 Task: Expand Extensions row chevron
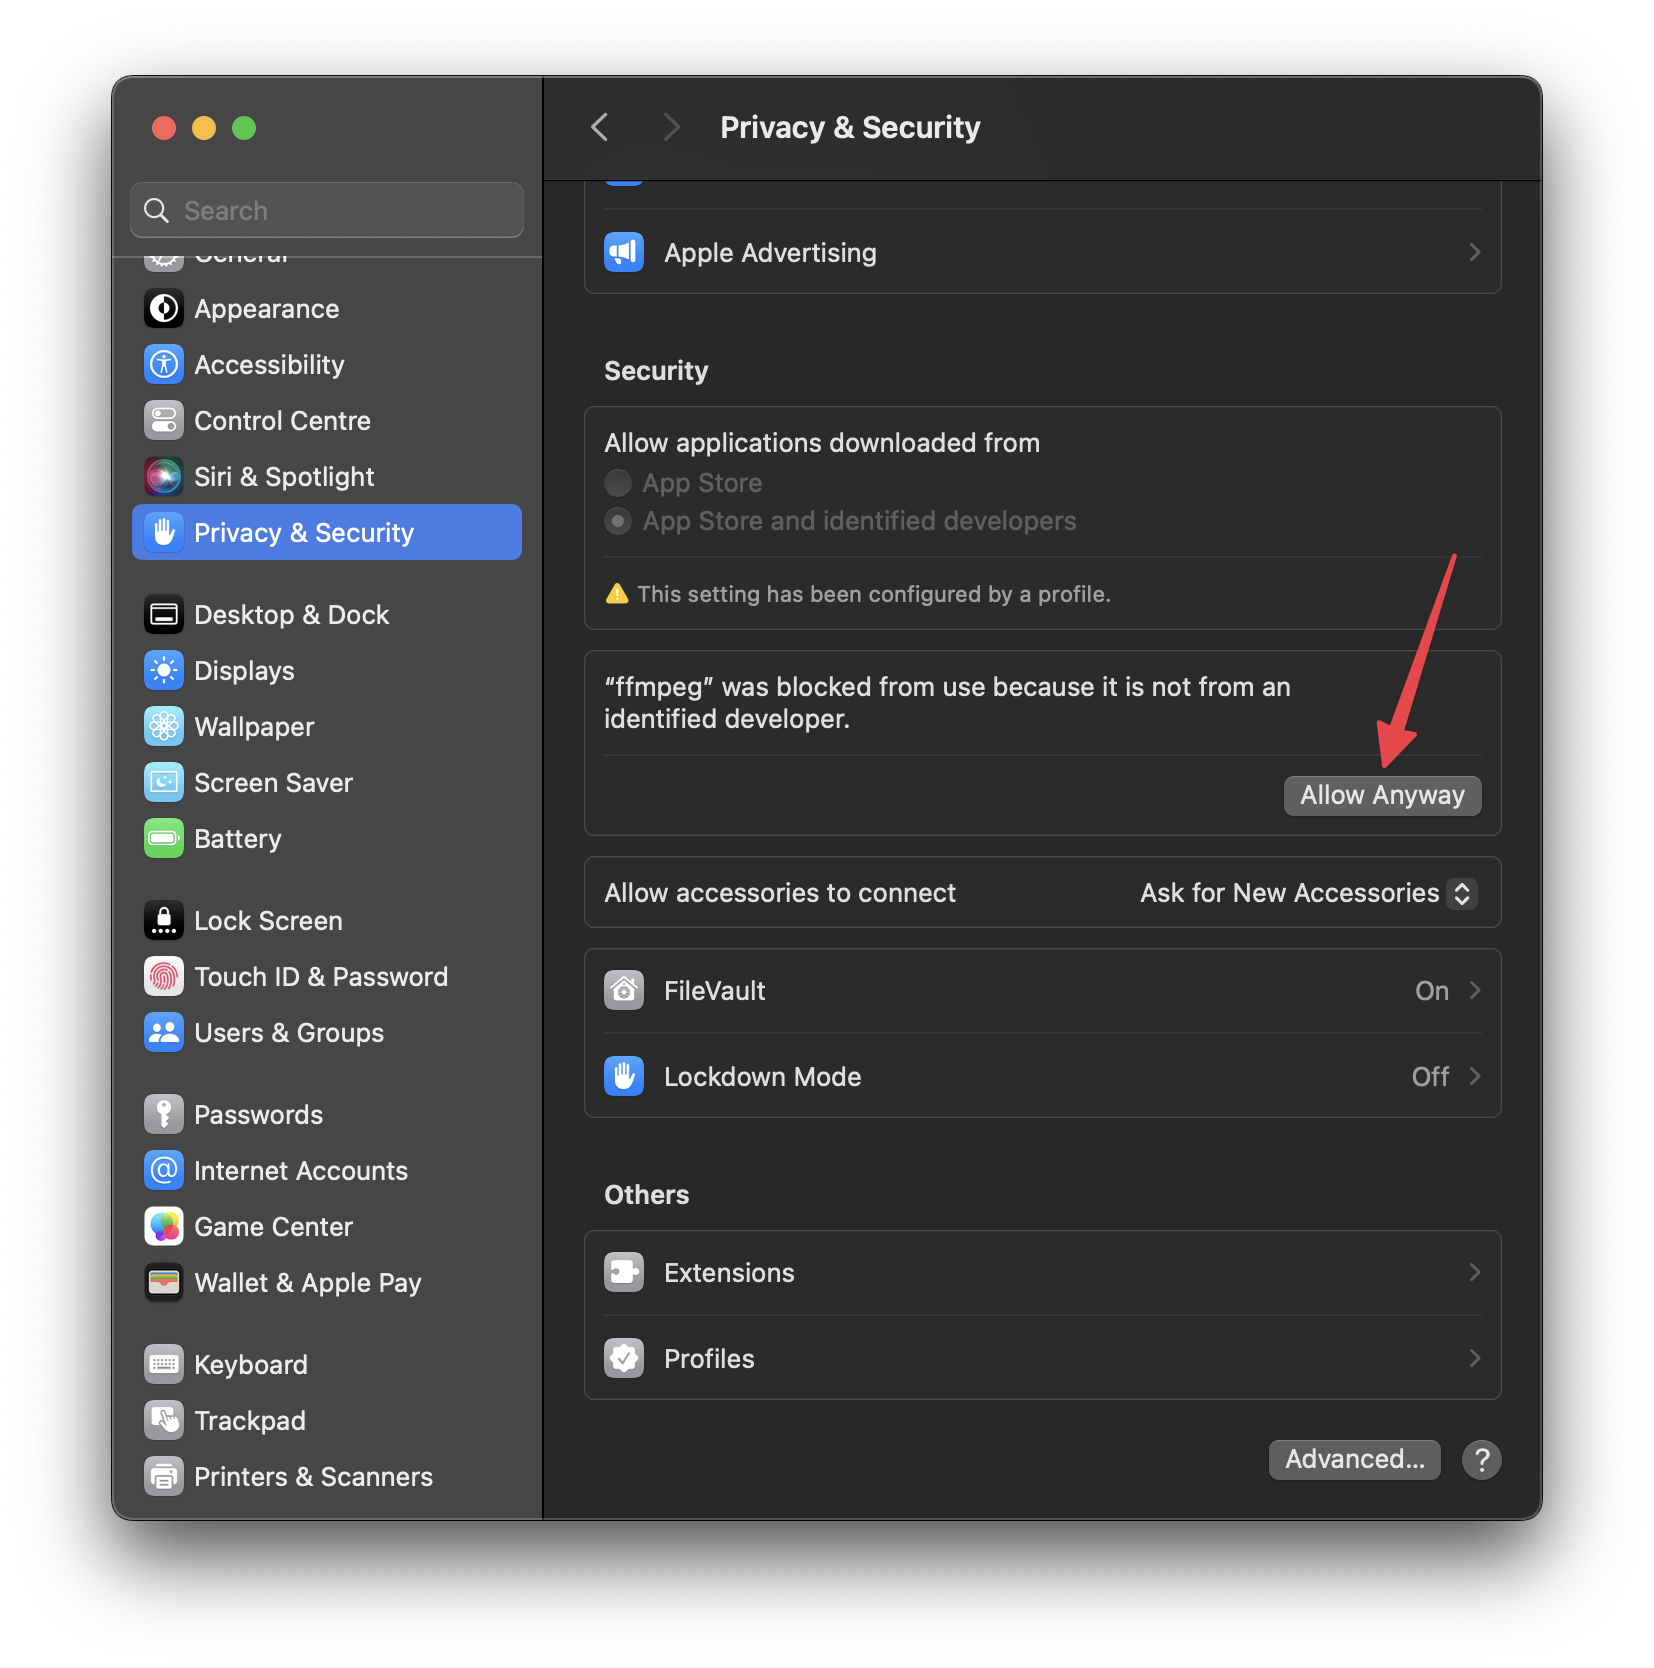(1475, 1273)
